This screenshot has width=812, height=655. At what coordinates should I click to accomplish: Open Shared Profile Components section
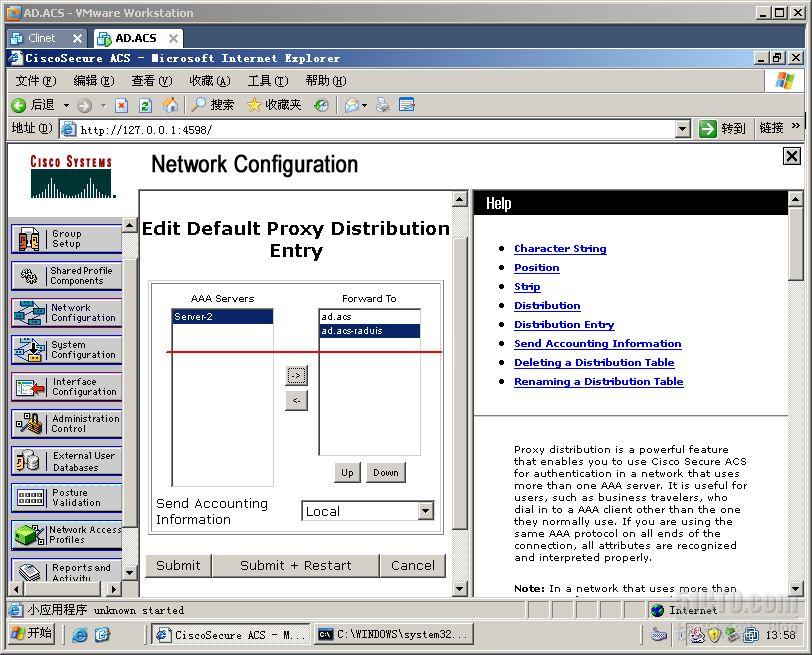click(66, 275)
